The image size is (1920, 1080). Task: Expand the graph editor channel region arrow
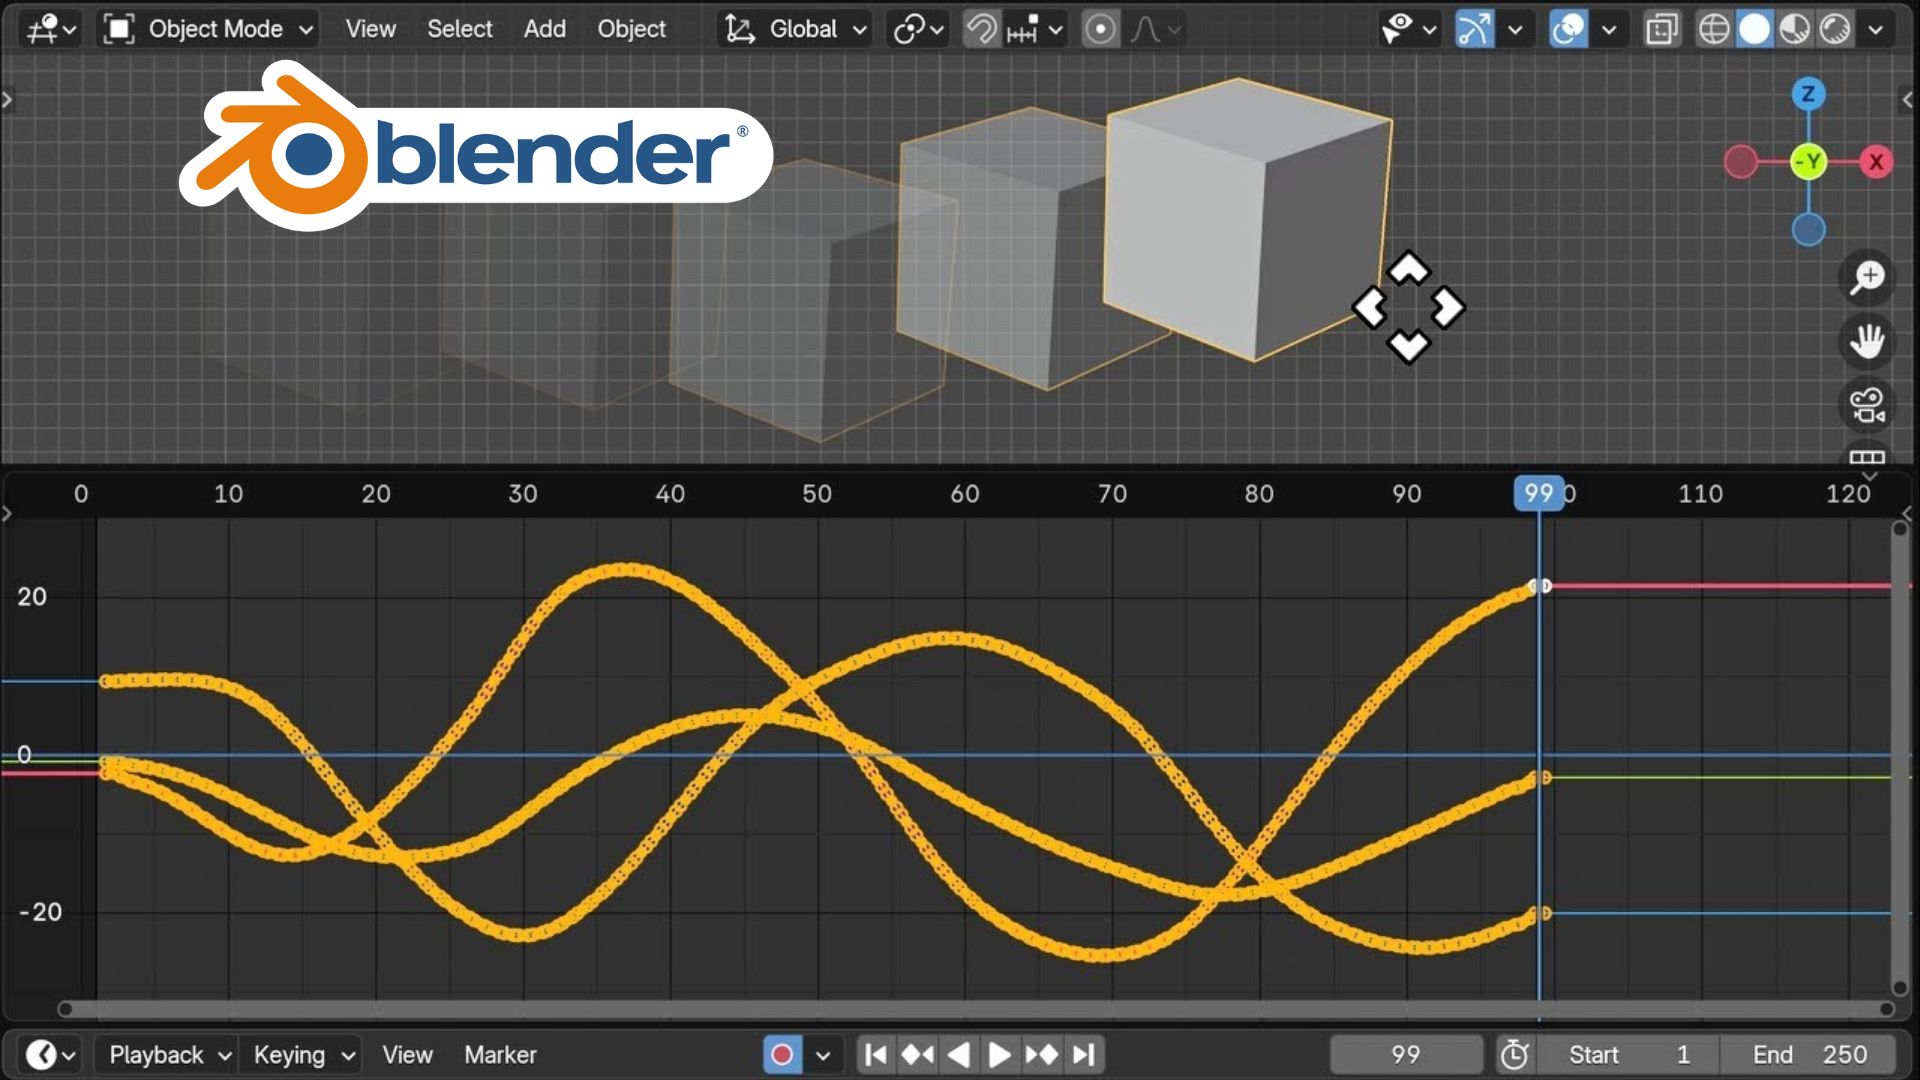point(8,514)
